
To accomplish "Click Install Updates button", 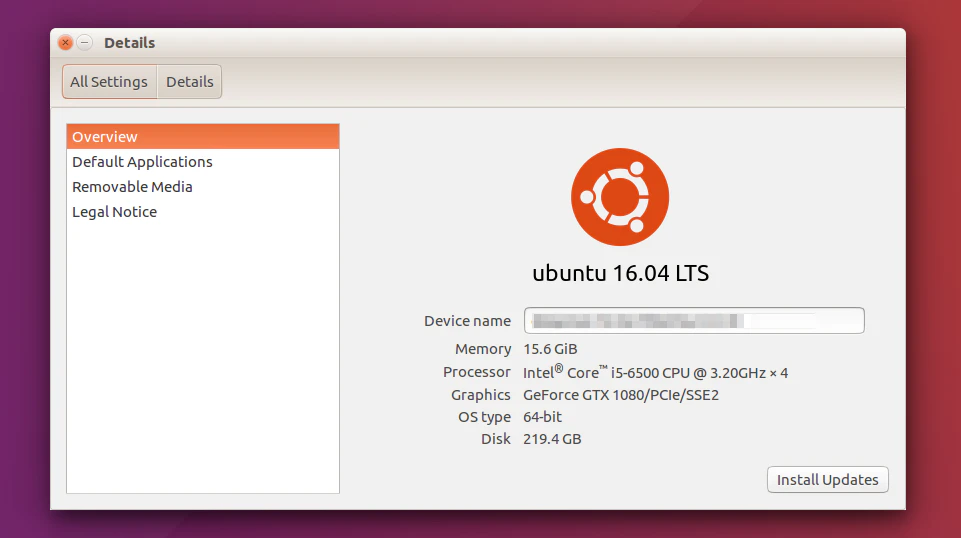I will 827,480.
